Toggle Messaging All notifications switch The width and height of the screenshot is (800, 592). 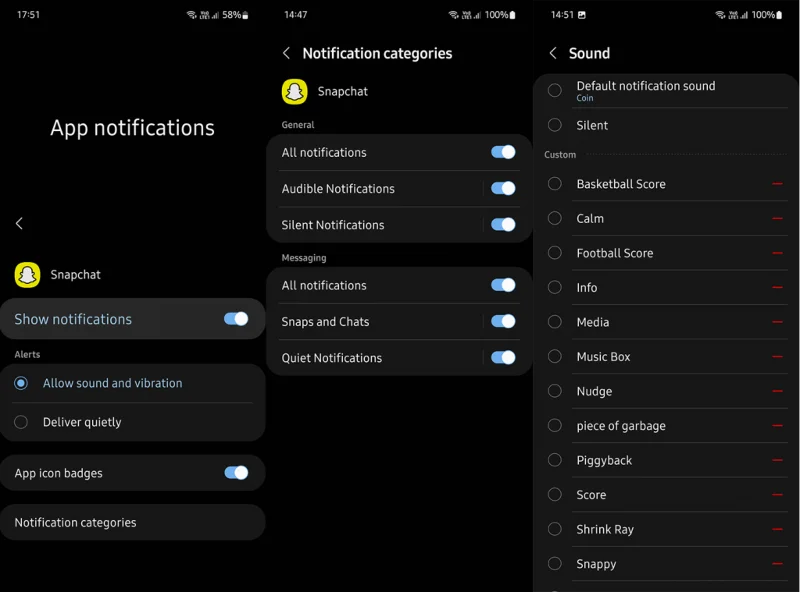[503, 285]
